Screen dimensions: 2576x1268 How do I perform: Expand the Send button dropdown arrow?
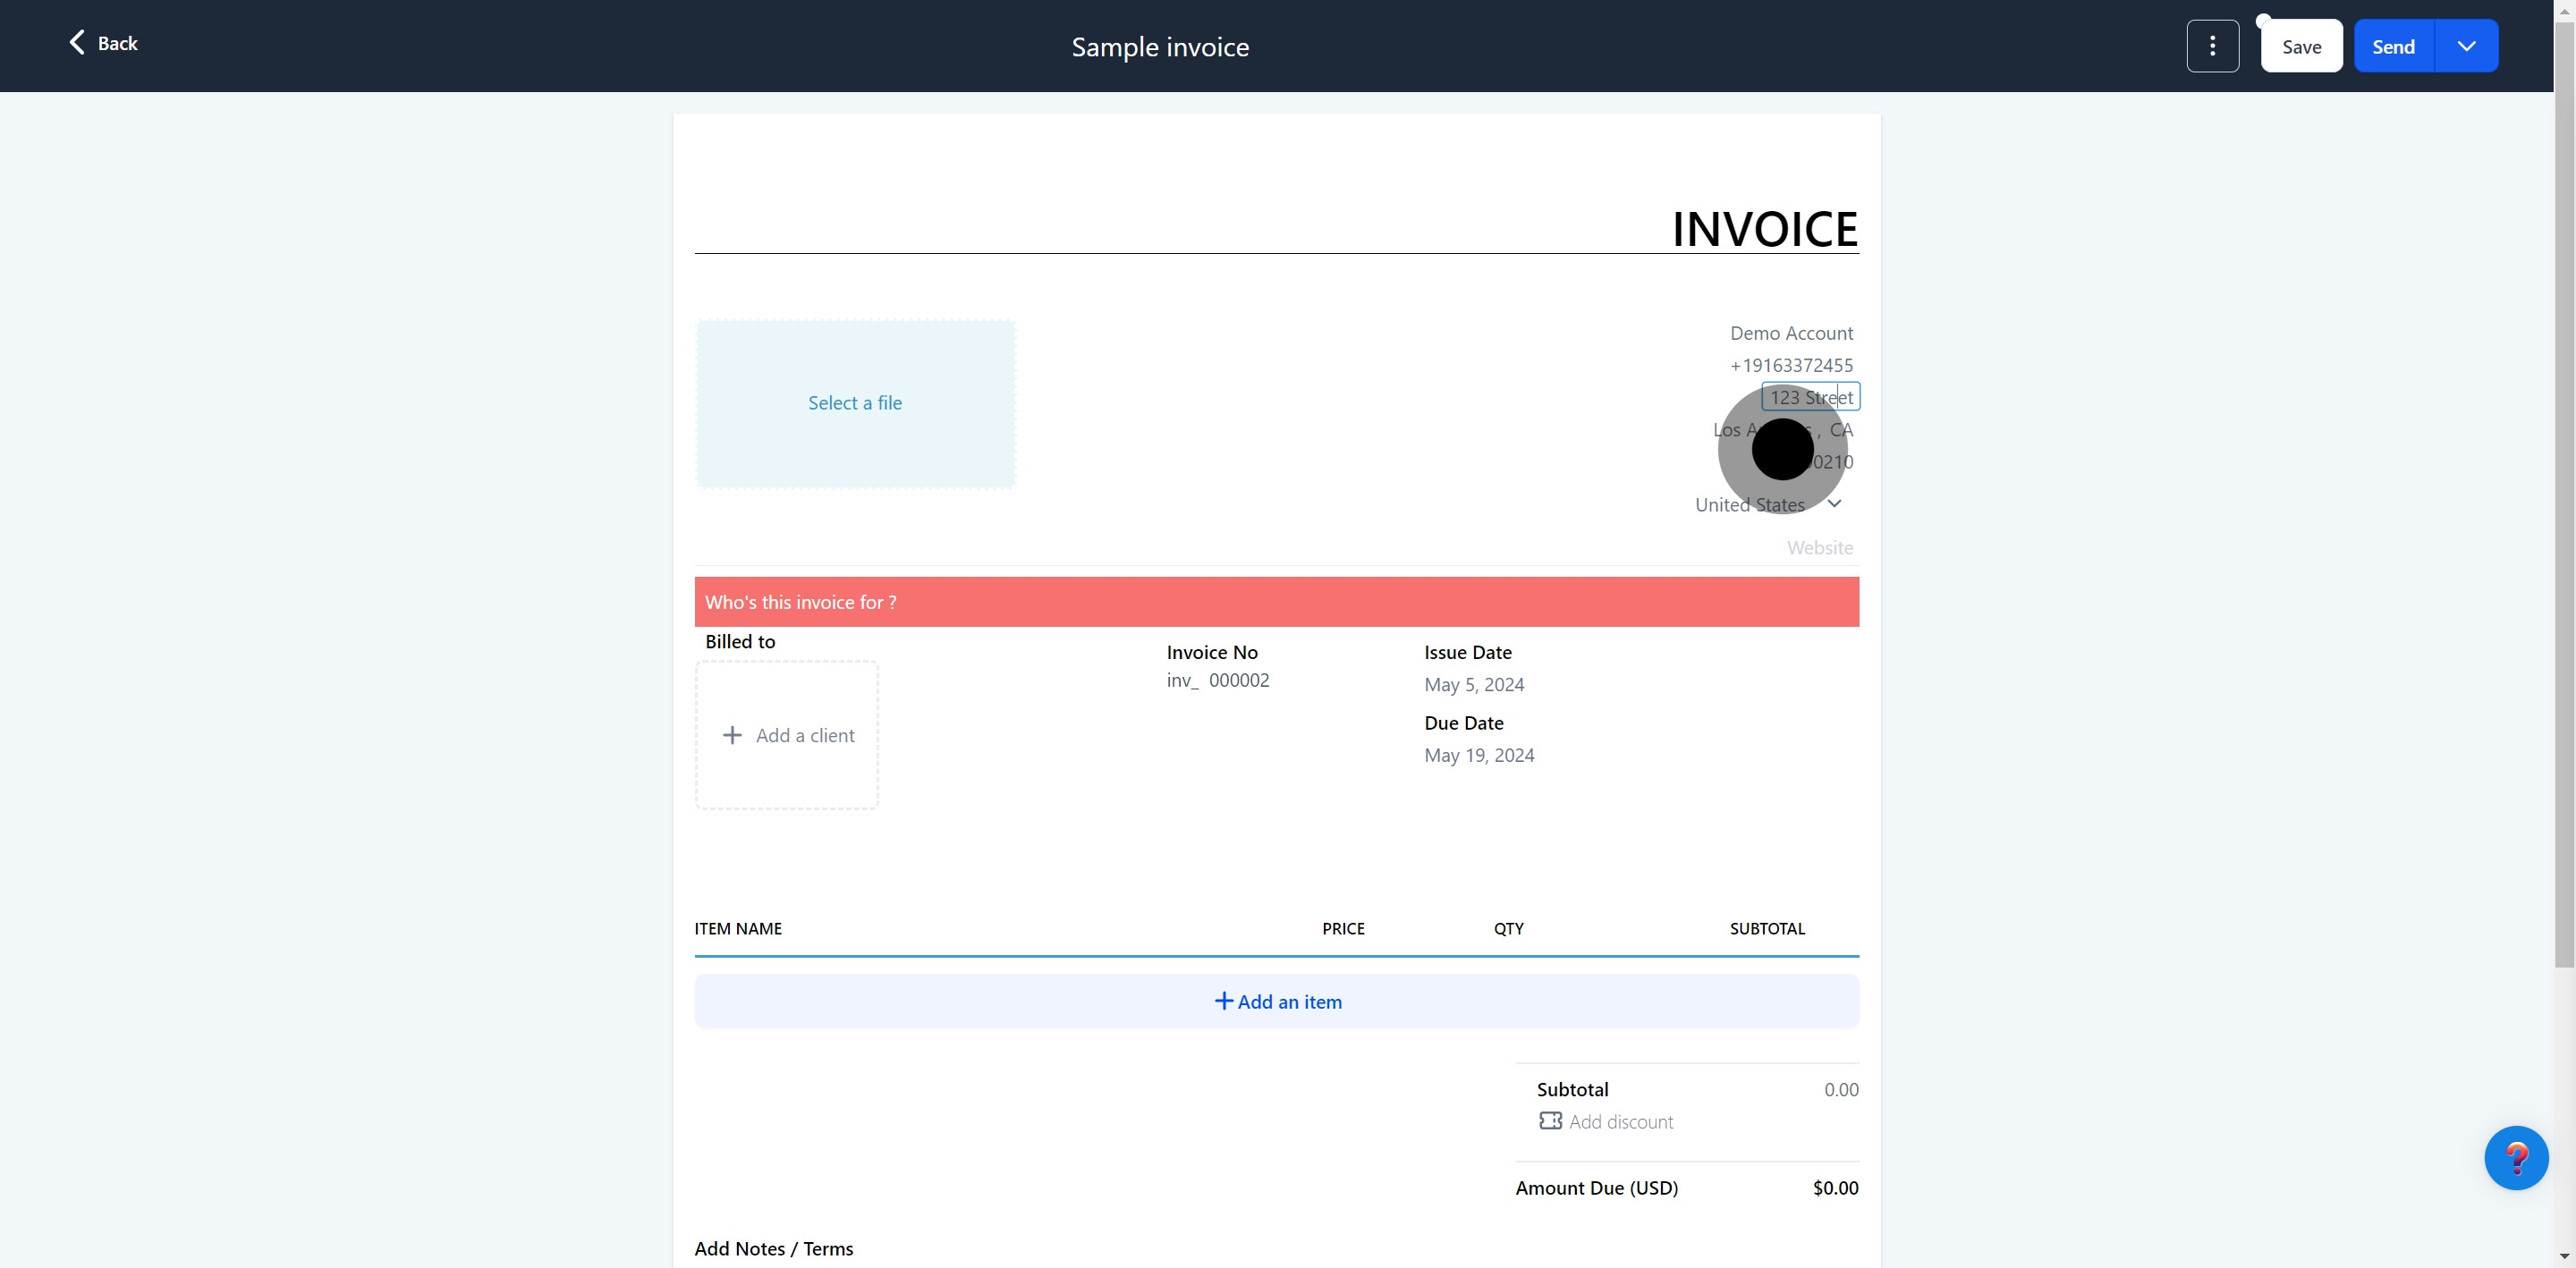point(2466,46)
